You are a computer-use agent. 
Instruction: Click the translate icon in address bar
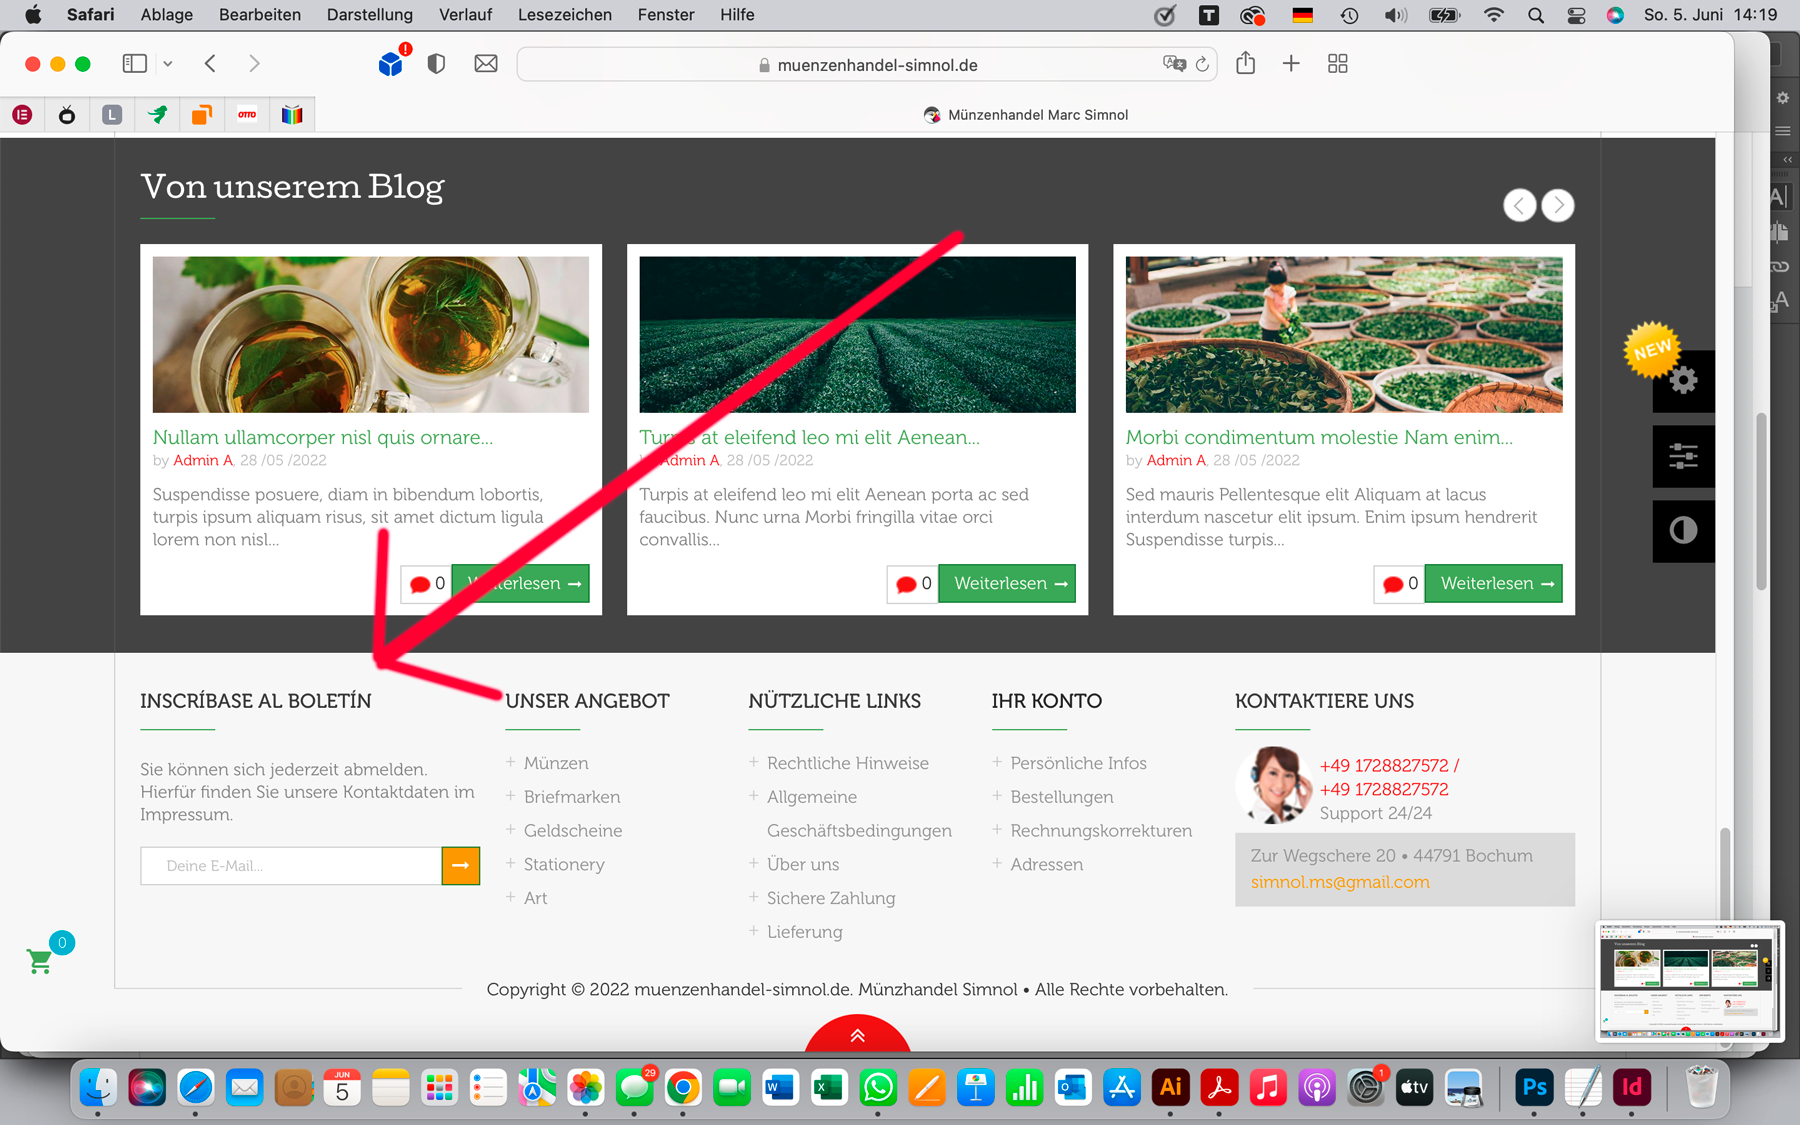click(1174, 64)
